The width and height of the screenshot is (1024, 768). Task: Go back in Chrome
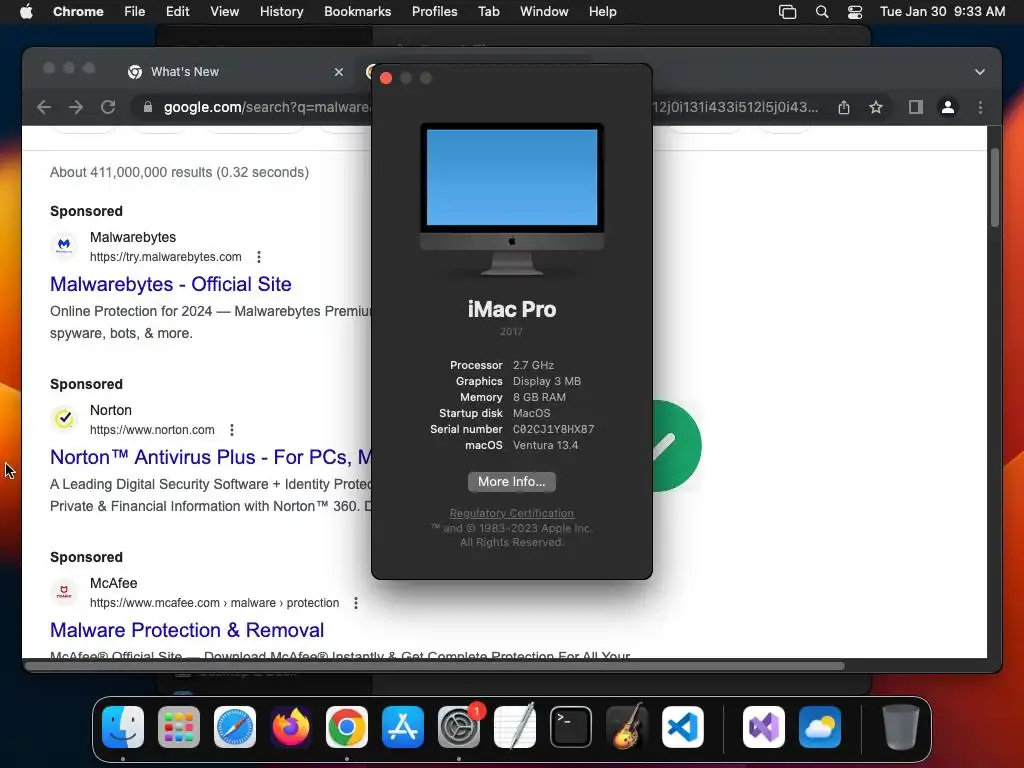tap(44, 107)
